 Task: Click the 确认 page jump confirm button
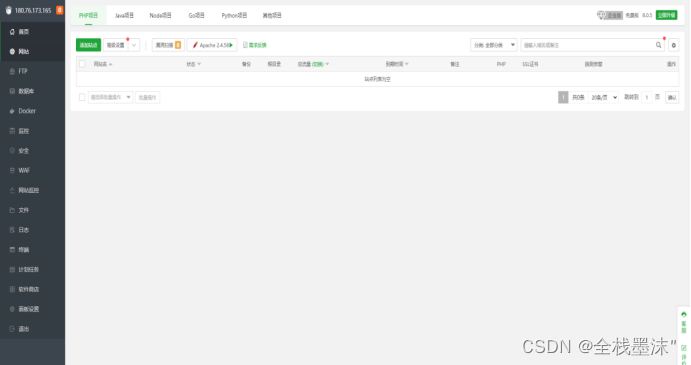coord(672,97)
